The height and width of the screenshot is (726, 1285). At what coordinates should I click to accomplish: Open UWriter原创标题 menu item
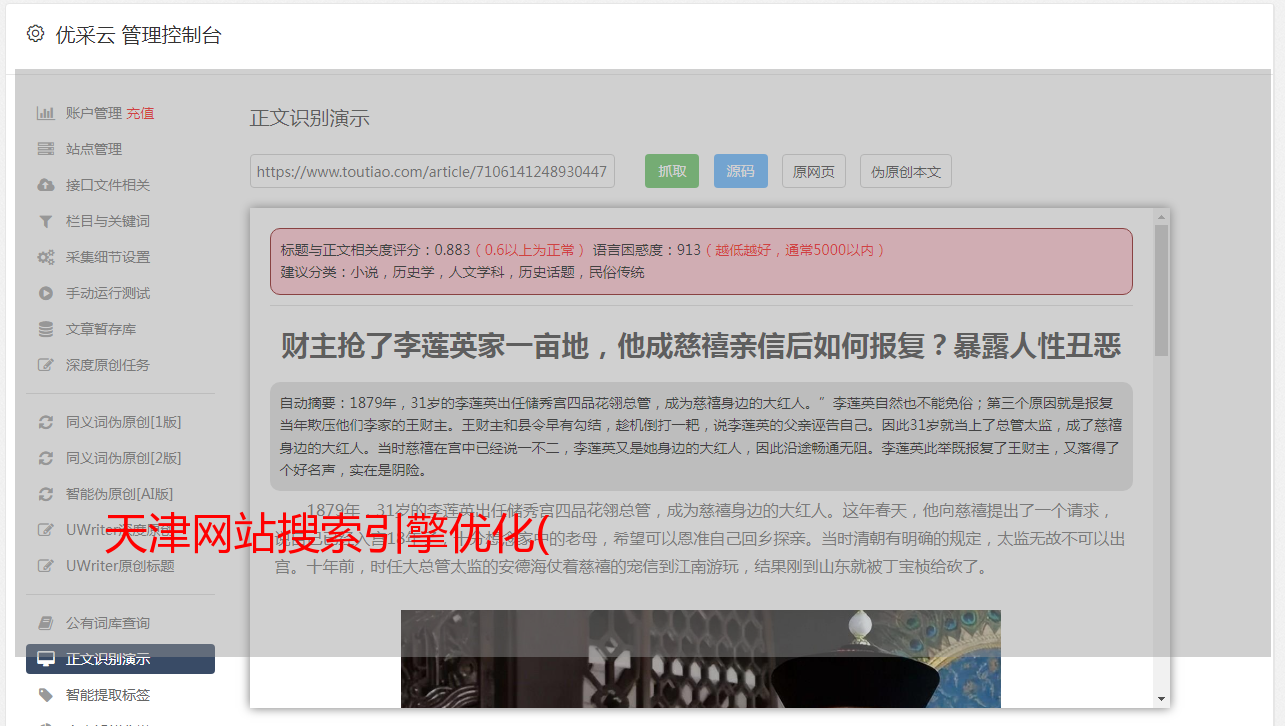pos(120,566)
